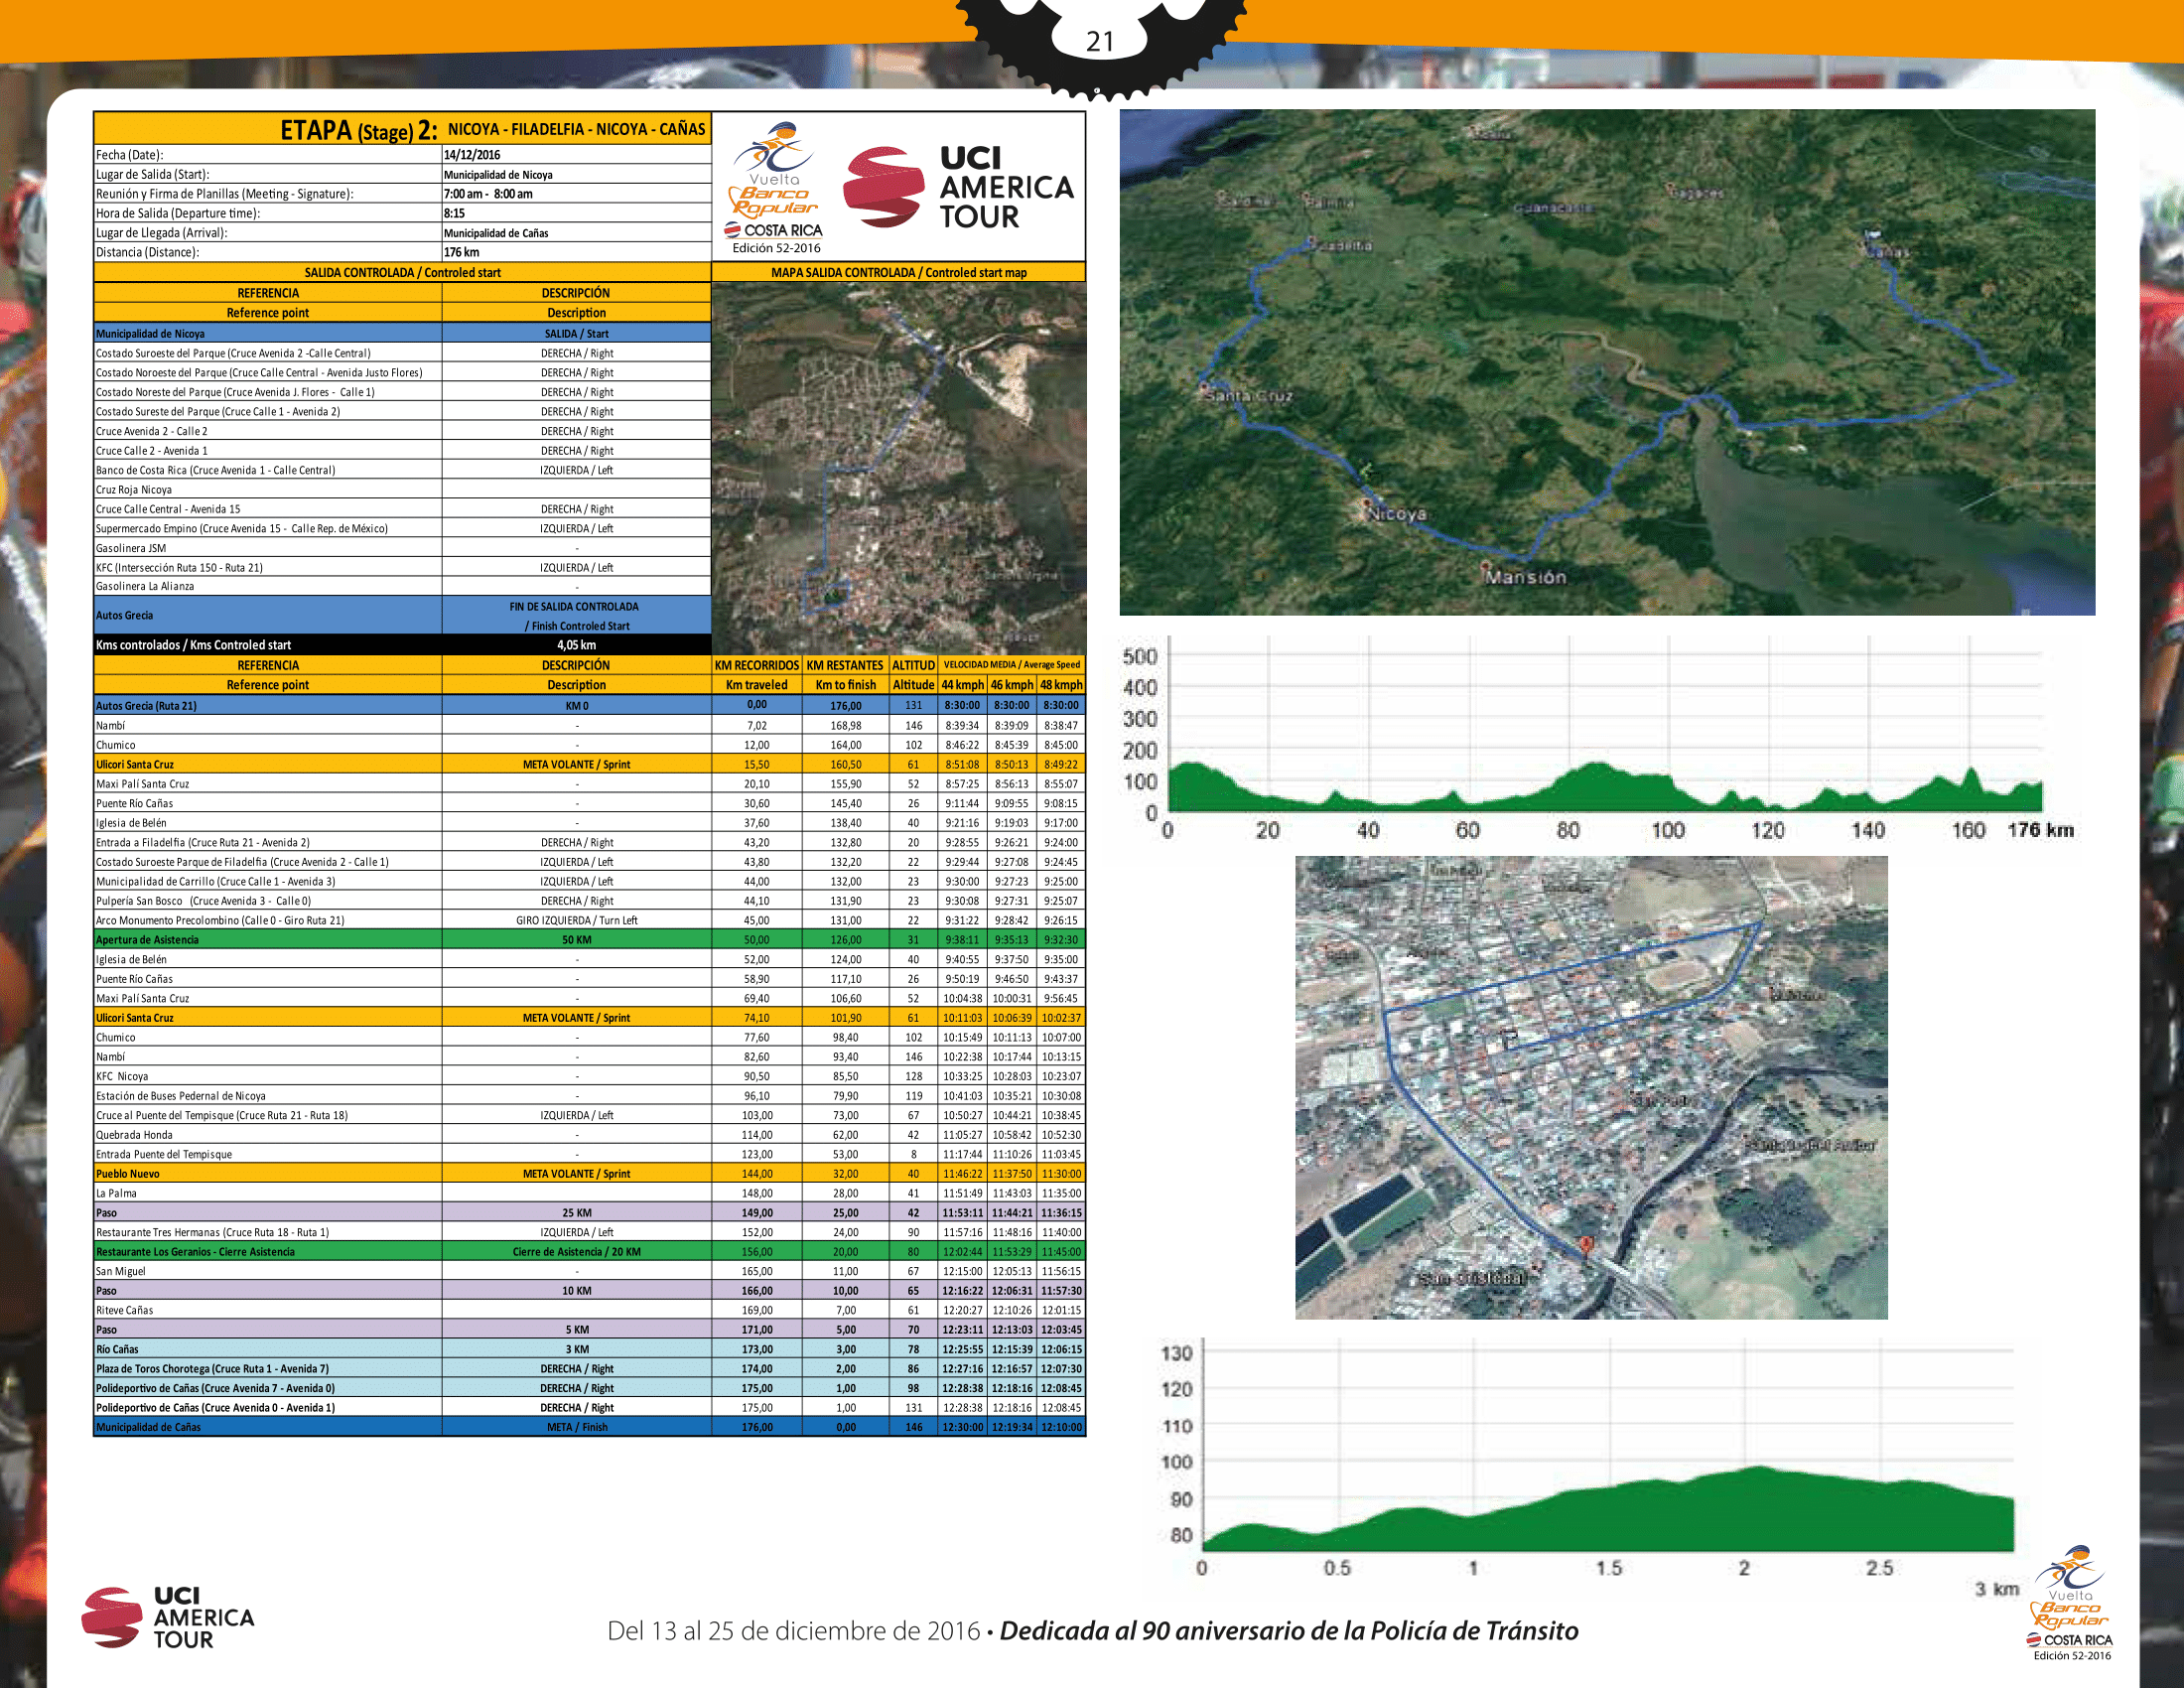Click the Vuelta Banco Popular Costa Rica header logo
The height and width of the screenshot is (1688, 2184).
point(775,188)
